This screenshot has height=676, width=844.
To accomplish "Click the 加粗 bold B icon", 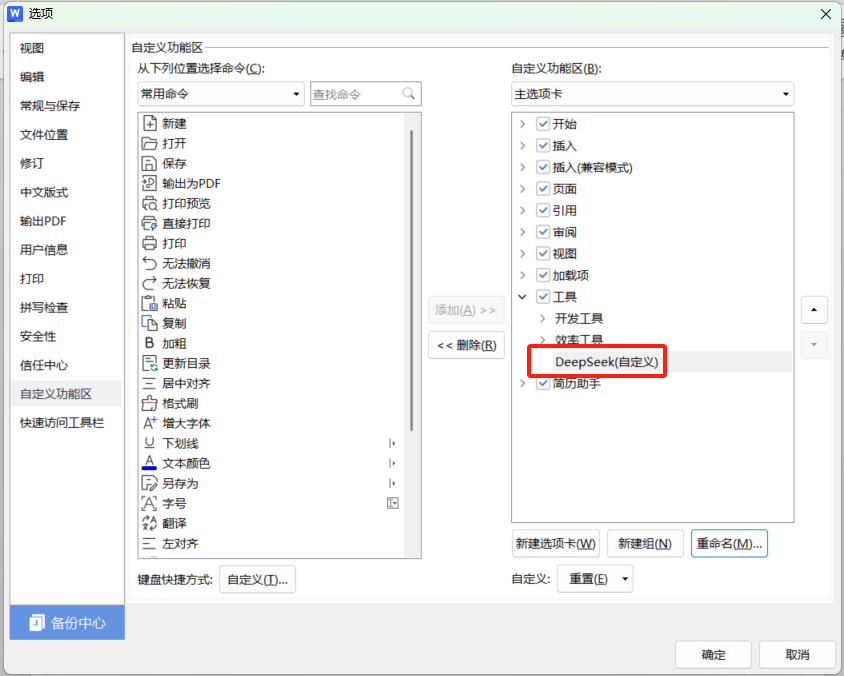I will [x=149, y=343].
